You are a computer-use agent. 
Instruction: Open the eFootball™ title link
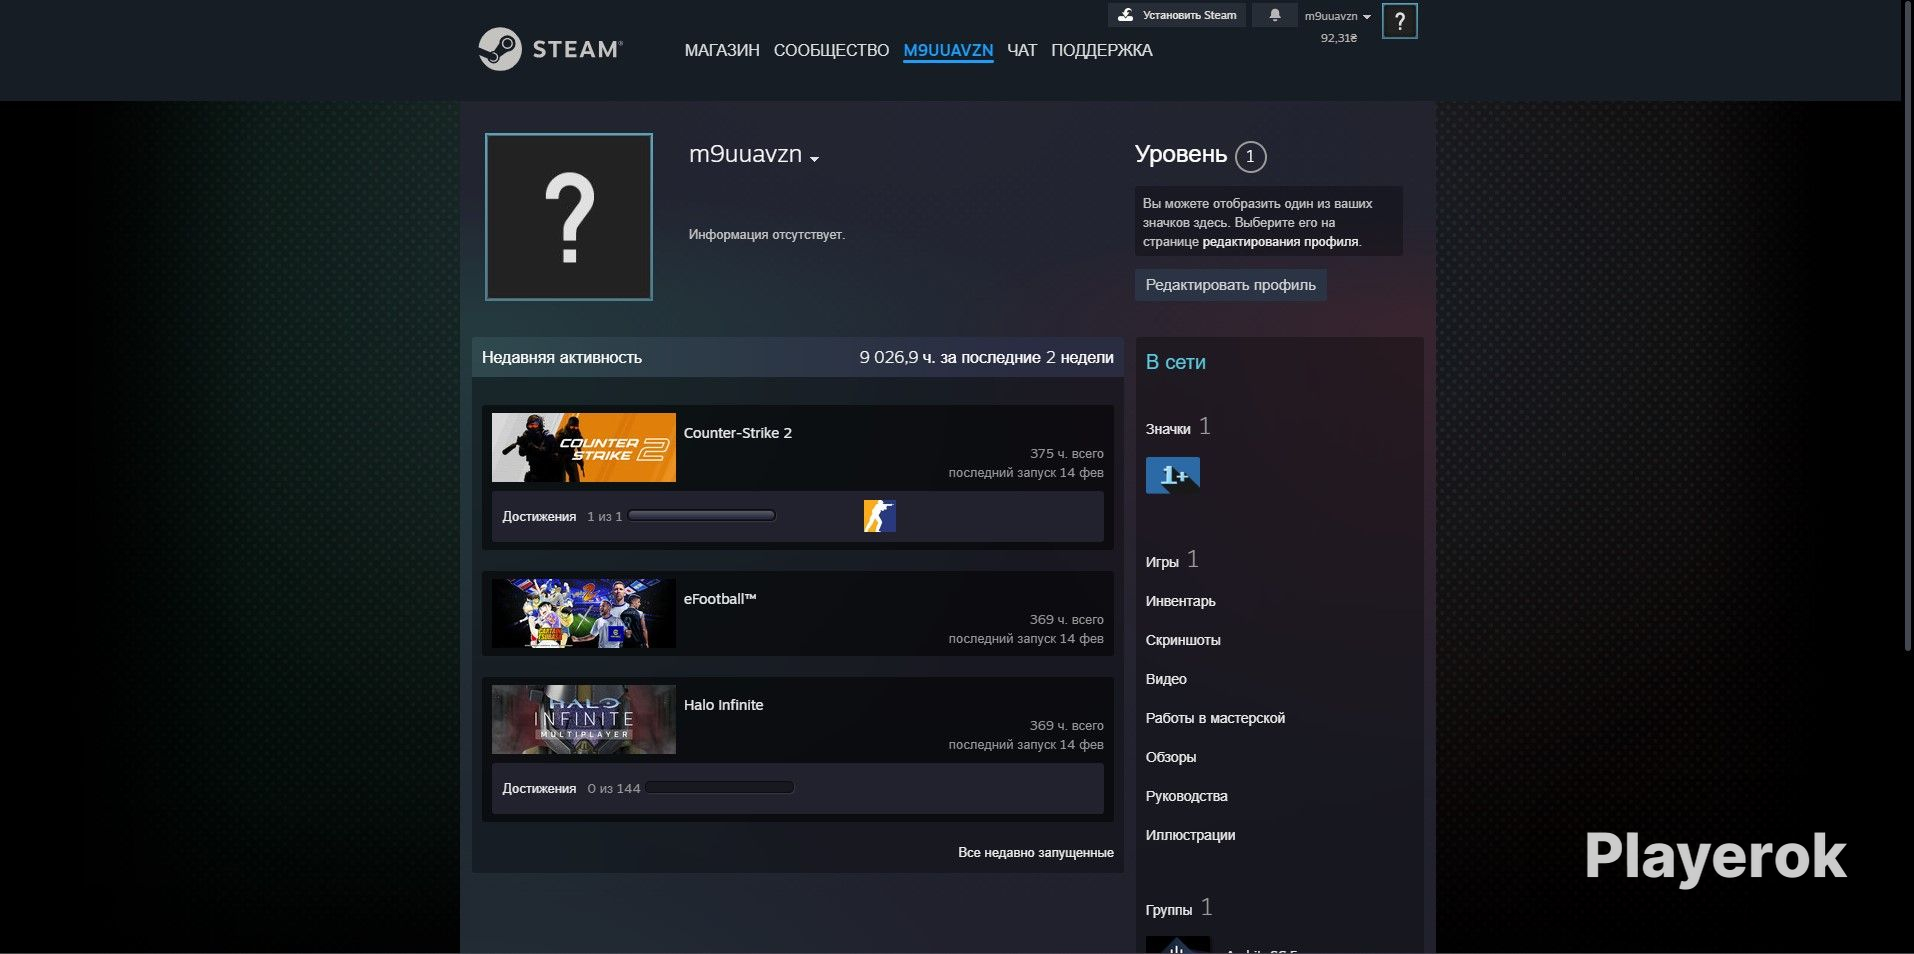tap(720, 599)
